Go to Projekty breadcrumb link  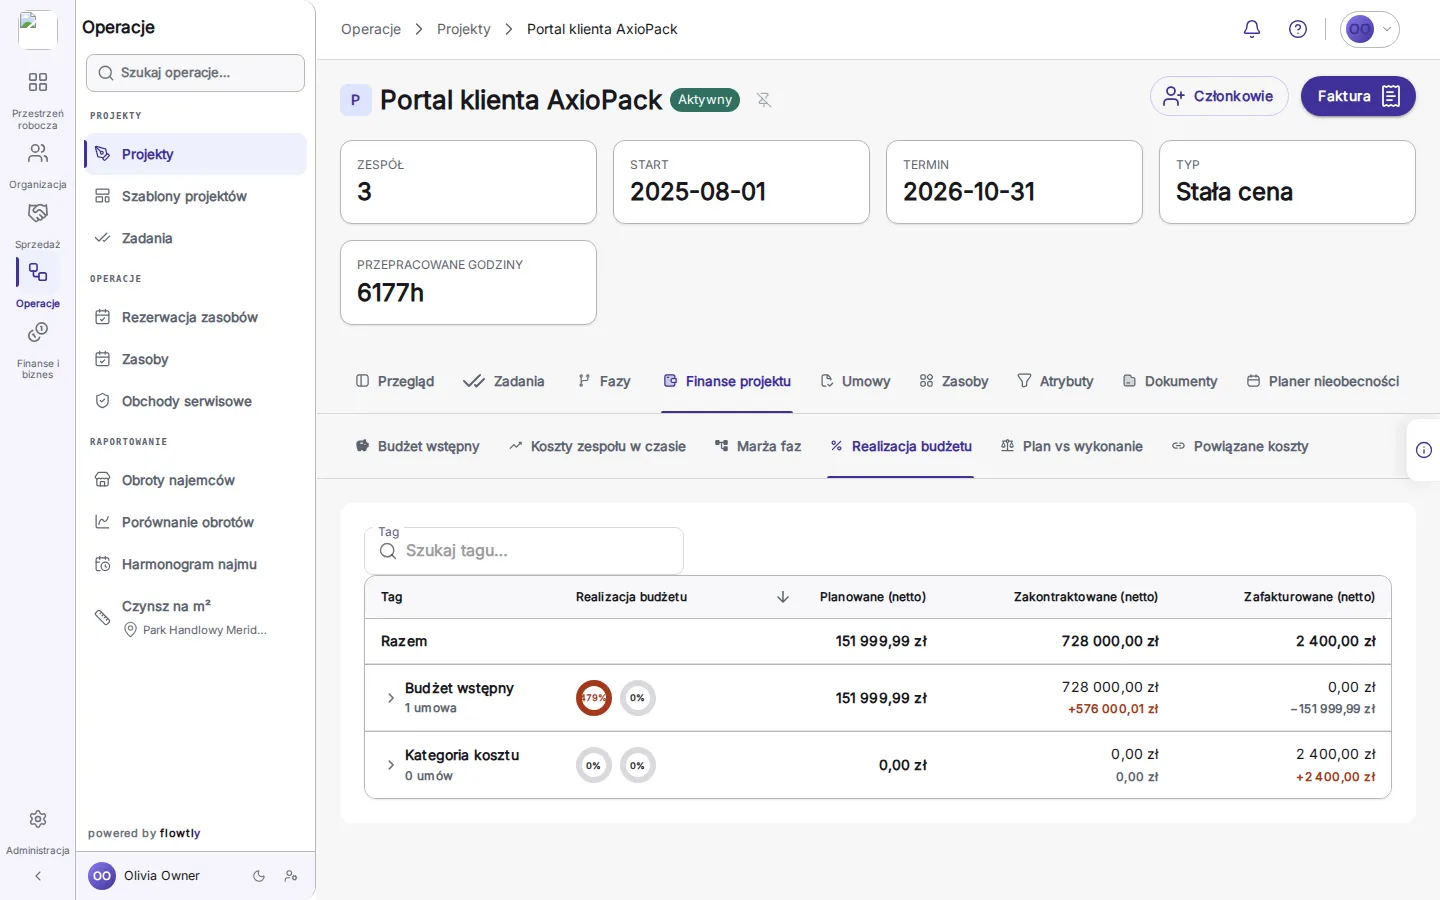coord(464,29)
